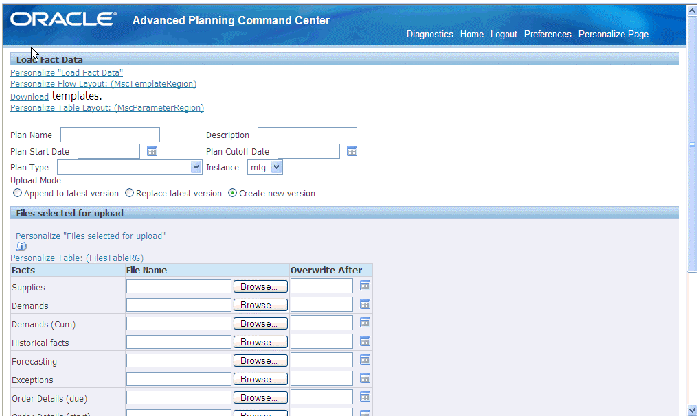Open the Plan Start Date calendar picker

[152, 151]
